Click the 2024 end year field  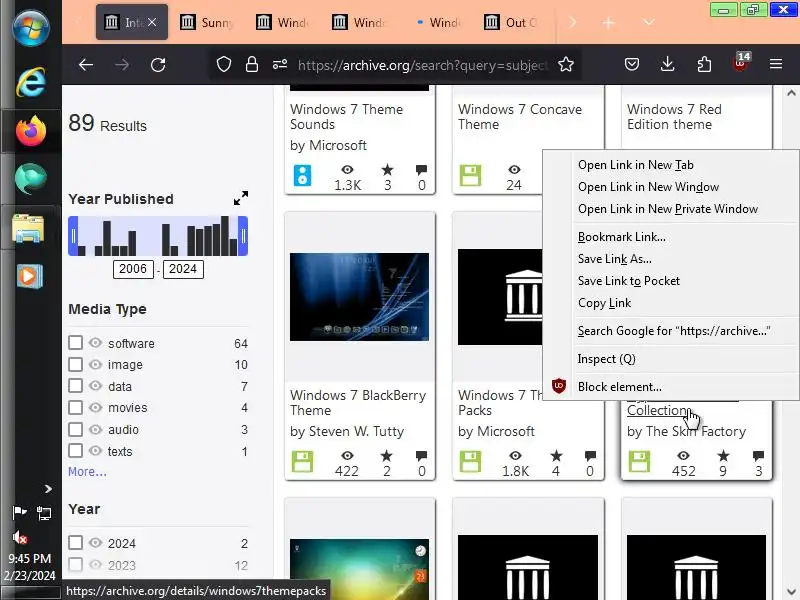183,269
